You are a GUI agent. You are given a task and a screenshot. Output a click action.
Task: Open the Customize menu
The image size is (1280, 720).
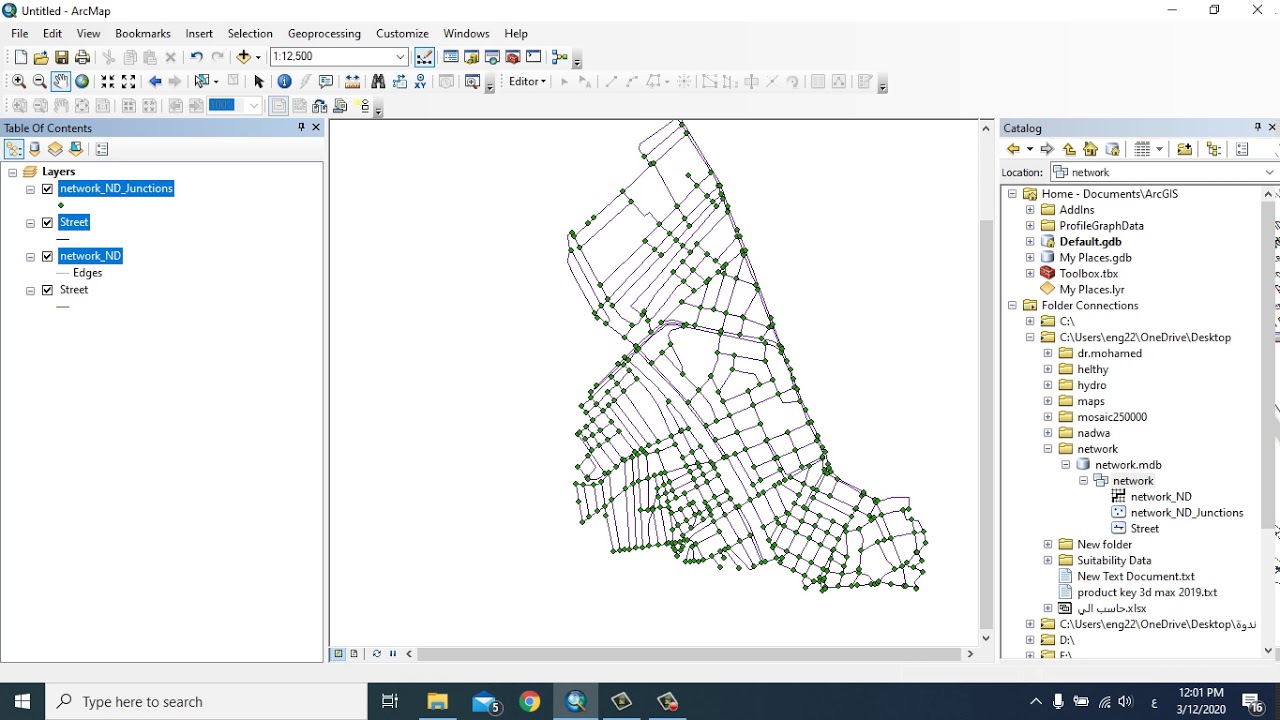point(402,33)
